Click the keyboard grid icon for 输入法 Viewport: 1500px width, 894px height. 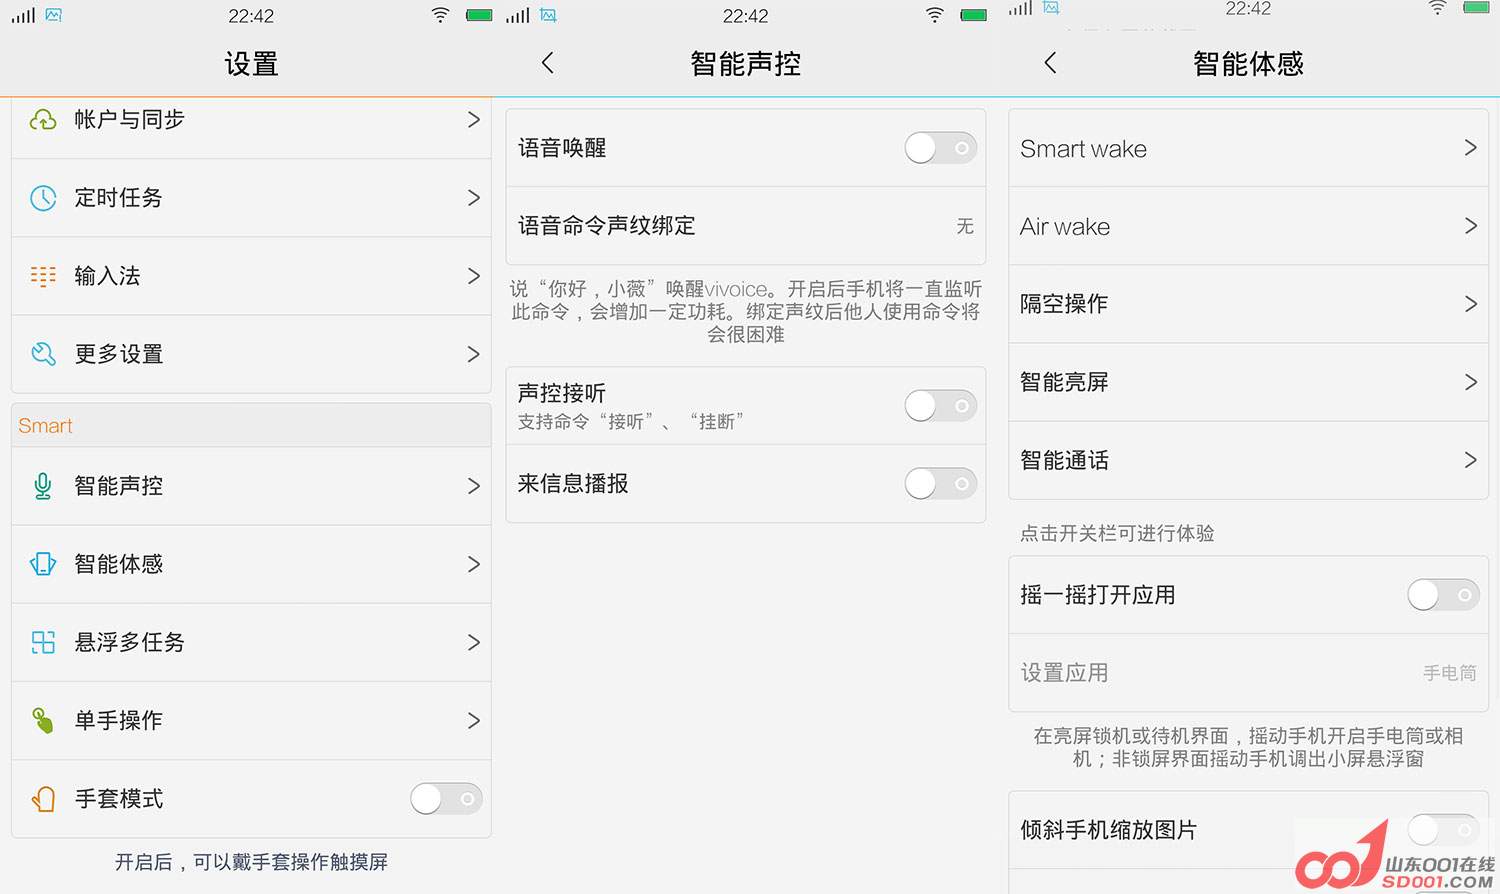pos(43,276)
